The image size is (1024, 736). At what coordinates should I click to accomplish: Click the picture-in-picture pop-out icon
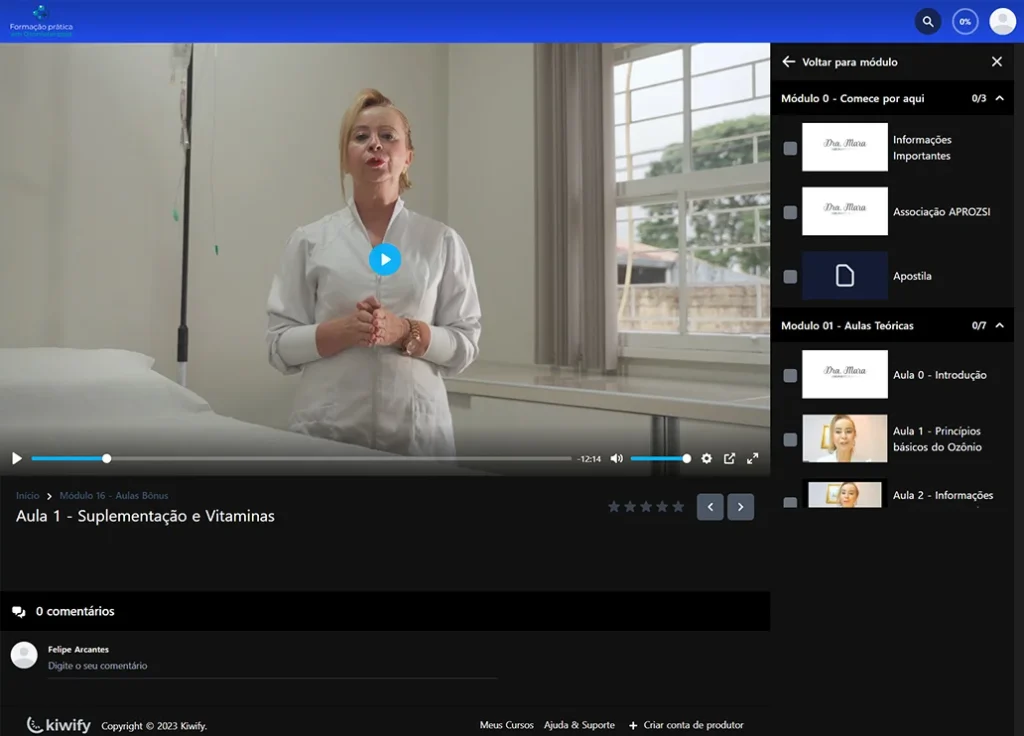click(729, 458)
